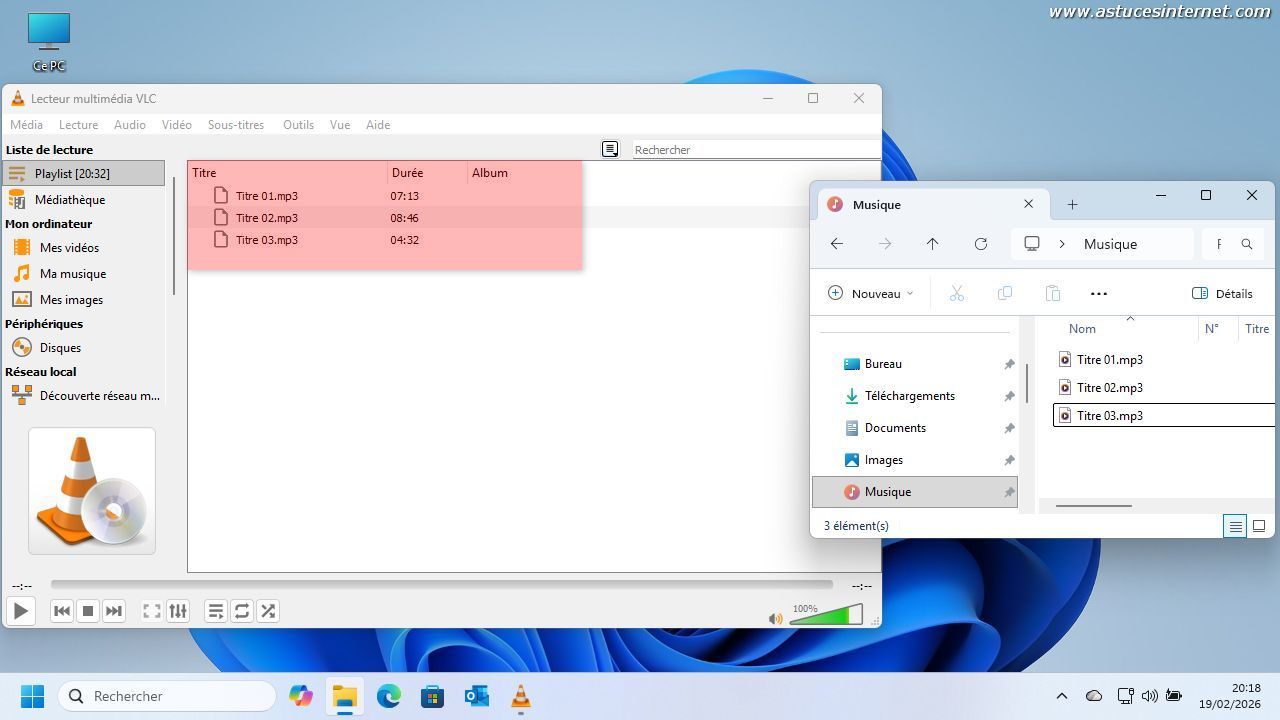Open the three-dots more options menu
The image size is (1280, 720).
[1099, 293]
